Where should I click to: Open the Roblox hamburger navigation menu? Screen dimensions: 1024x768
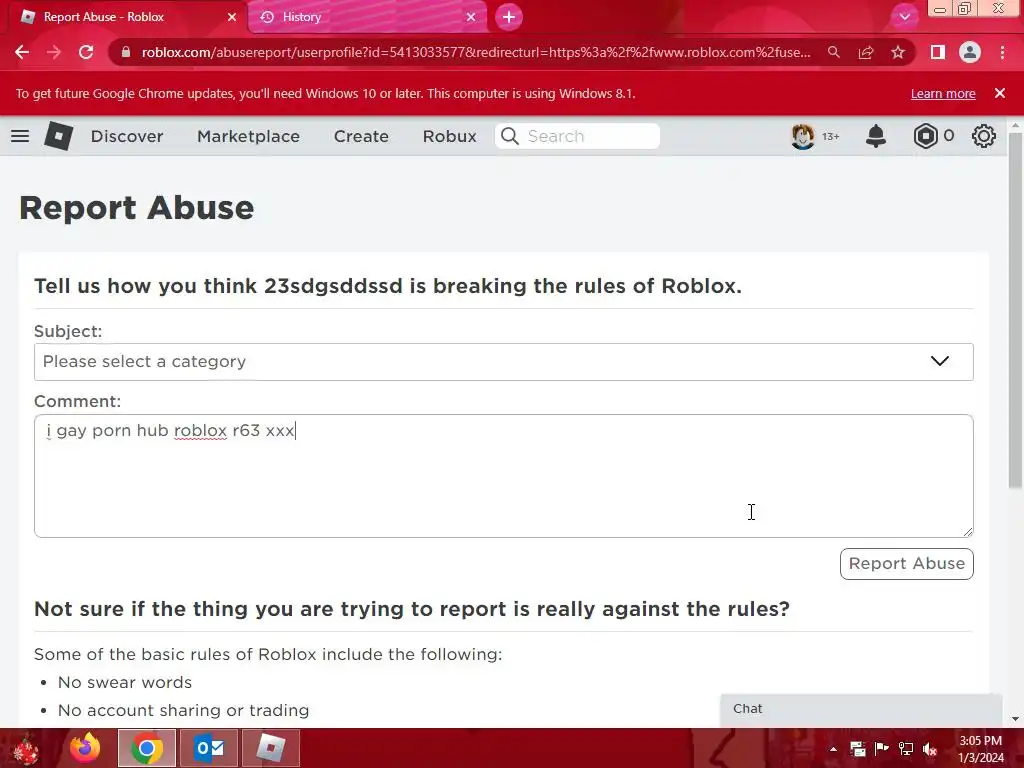[20, 136]
